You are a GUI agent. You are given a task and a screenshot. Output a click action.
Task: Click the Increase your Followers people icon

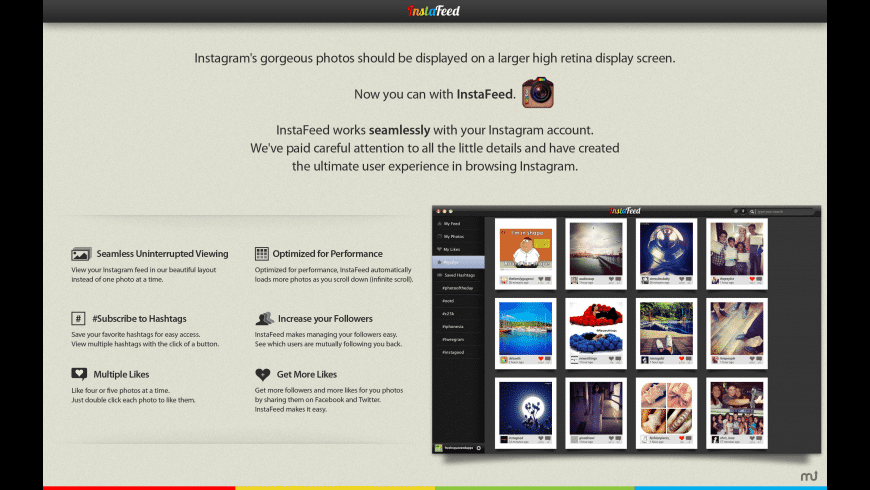(x=265, y=318)
